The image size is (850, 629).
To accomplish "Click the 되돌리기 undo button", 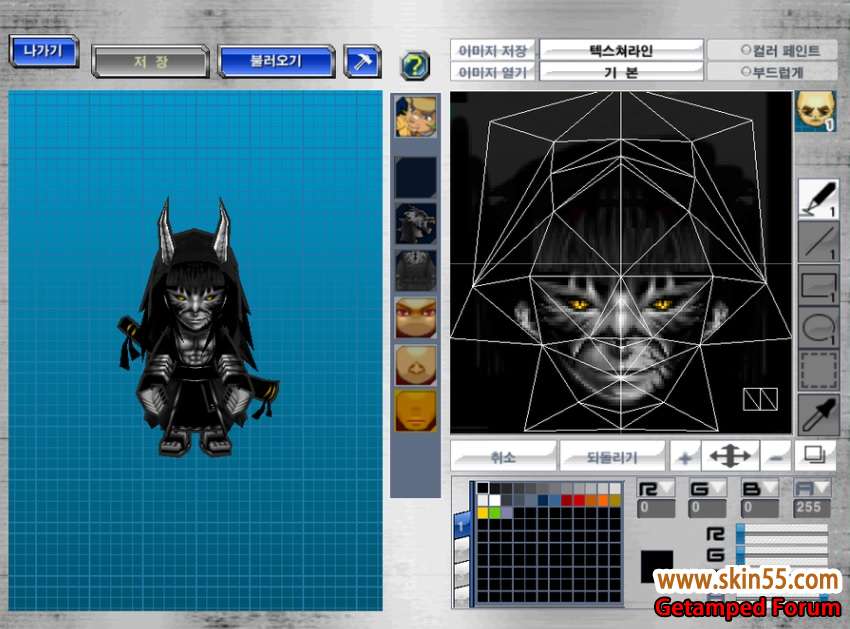I will (612, 457).
